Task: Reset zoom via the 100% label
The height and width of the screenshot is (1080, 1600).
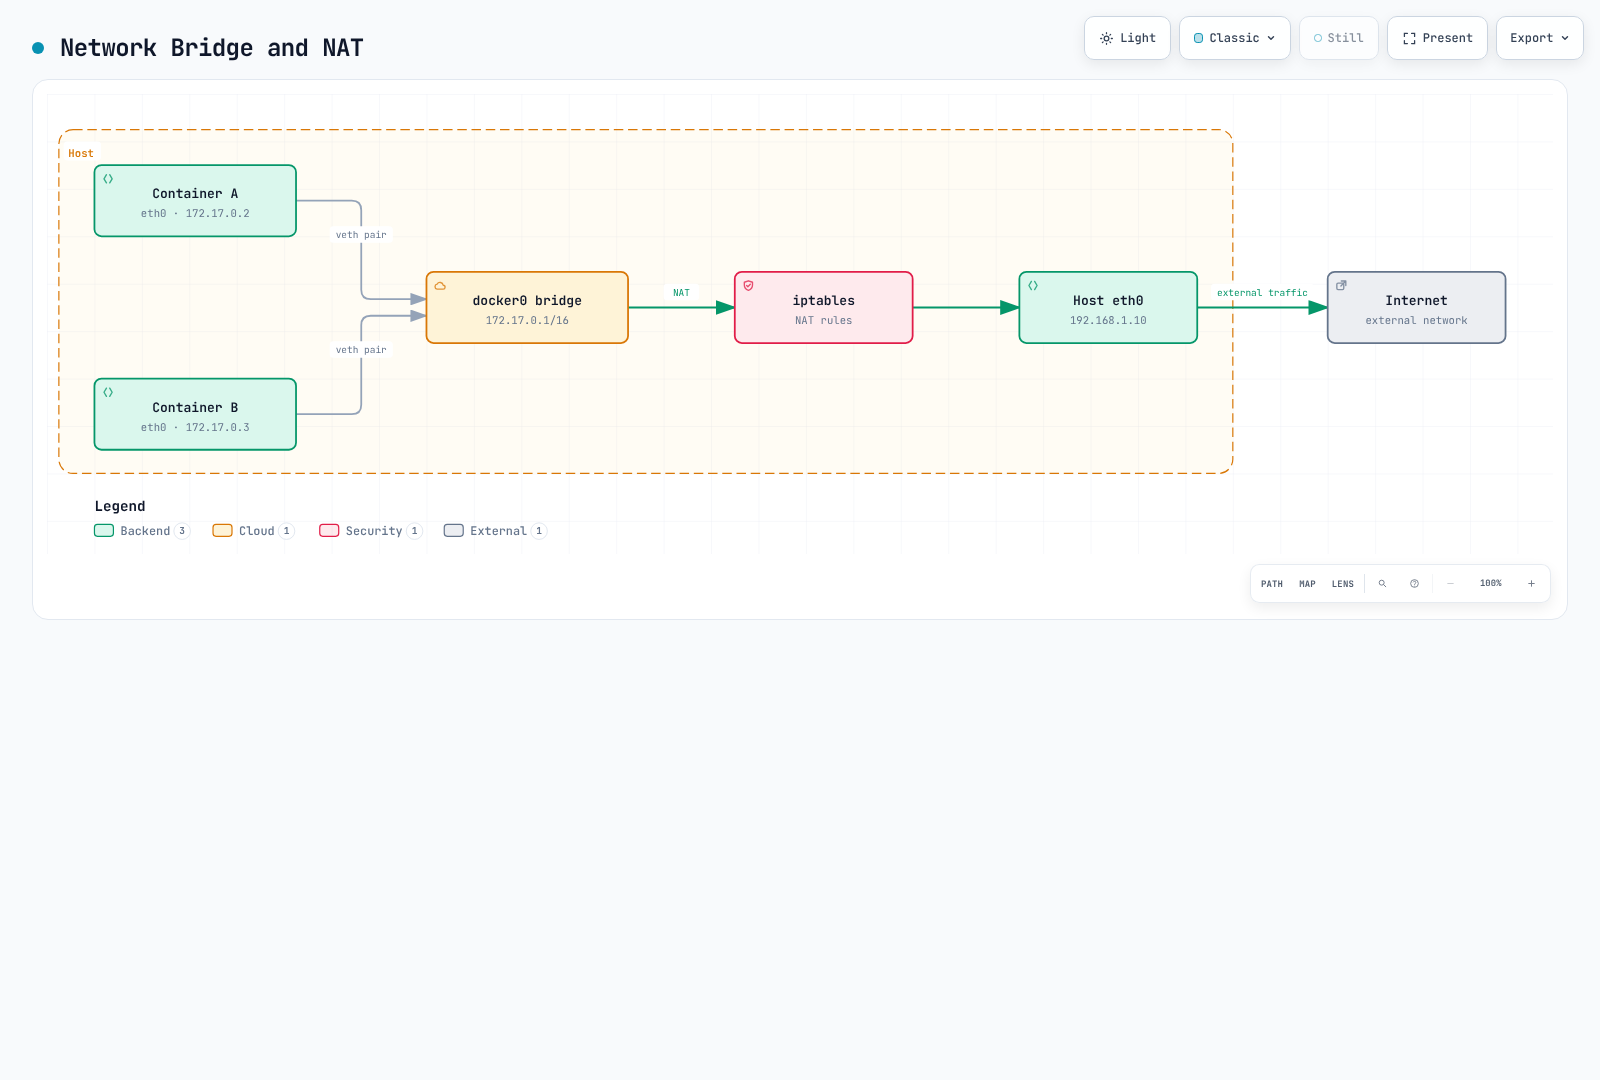Action: (1491, 584)
